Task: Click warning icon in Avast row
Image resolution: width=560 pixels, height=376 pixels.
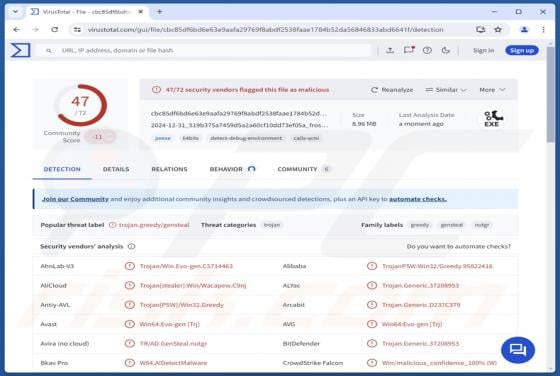Action: pyautogui.click(x=130, y=324)
